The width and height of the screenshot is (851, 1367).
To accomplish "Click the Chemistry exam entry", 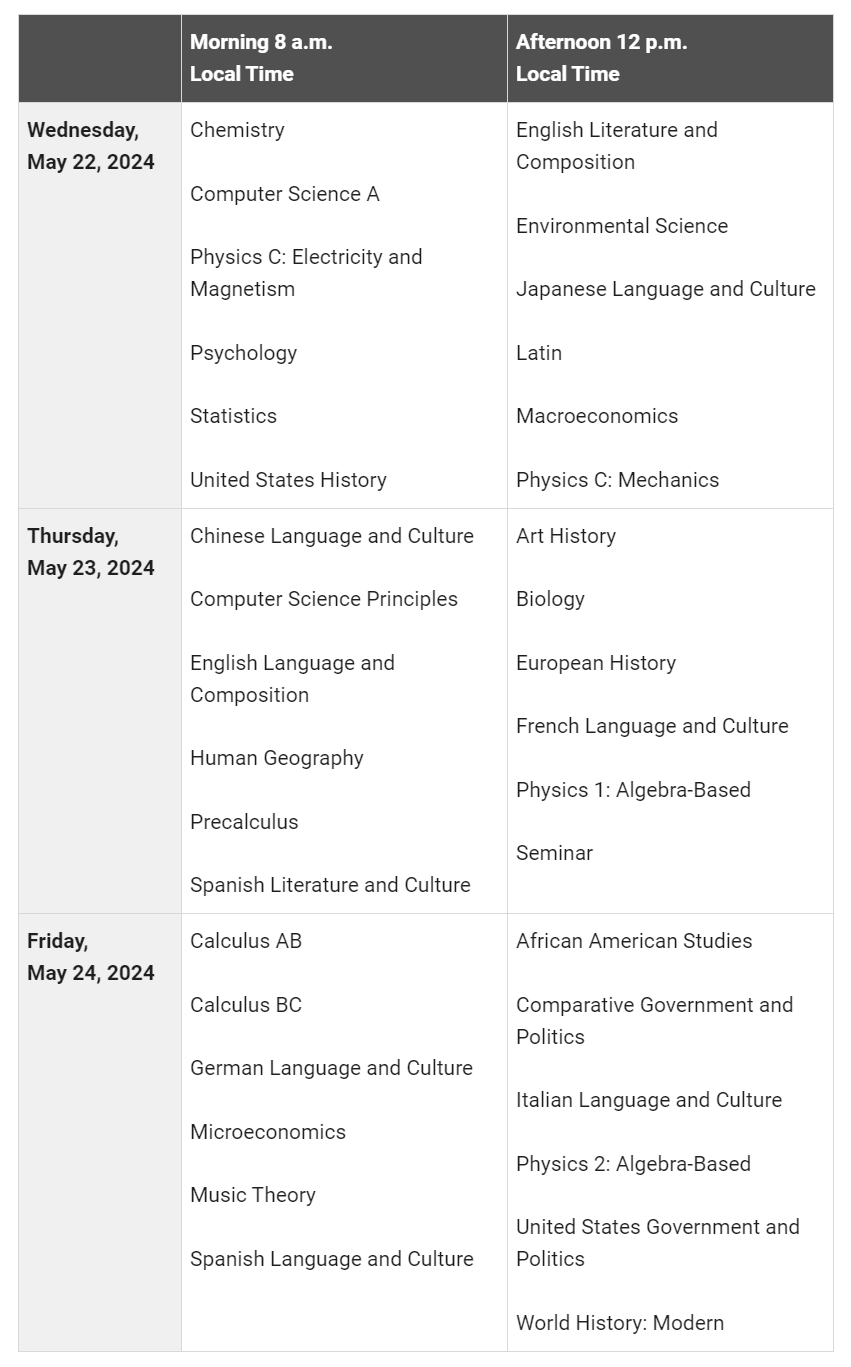I will pos(237,130).
